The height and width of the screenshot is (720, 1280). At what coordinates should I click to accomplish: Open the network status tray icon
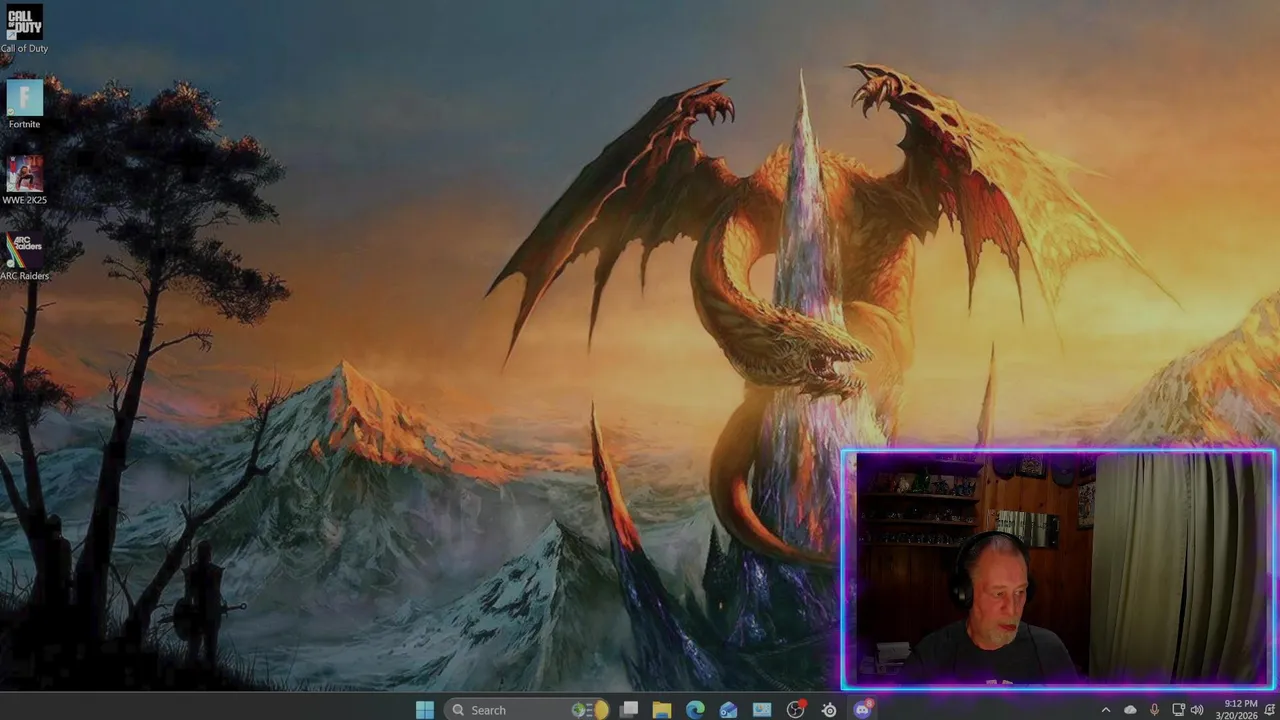point(1178,710)
